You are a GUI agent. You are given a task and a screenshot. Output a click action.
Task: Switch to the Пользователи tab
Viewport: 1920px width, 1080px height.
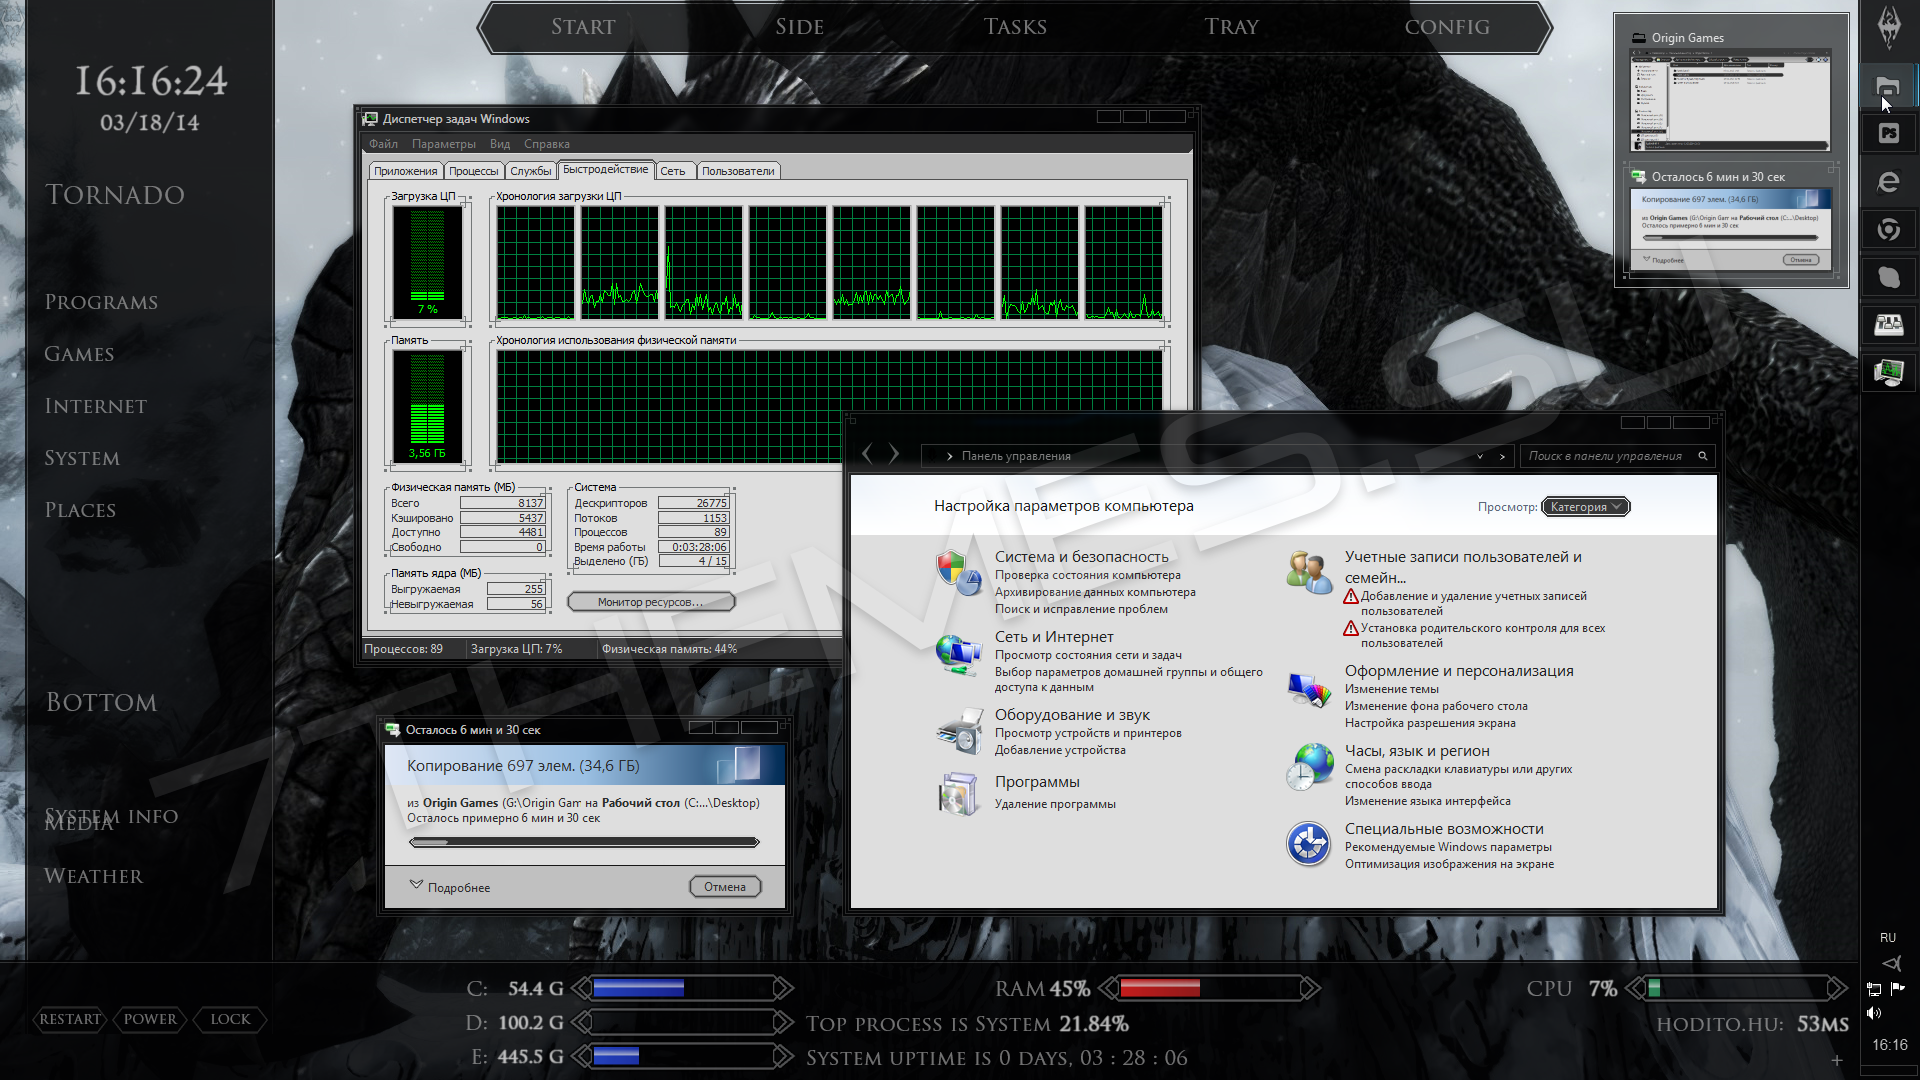(738, 171)
